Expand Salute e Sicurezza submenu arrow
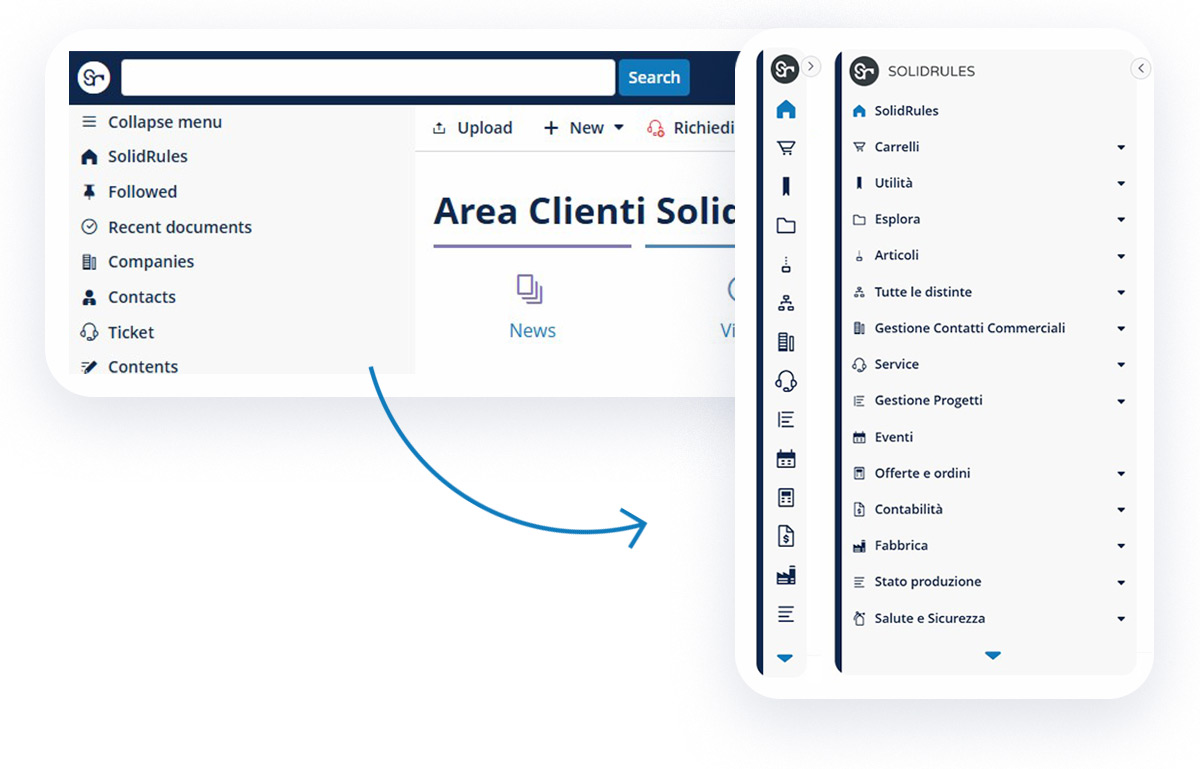This screenshot has height=769, width=1200. click(x=1121, y=619)
